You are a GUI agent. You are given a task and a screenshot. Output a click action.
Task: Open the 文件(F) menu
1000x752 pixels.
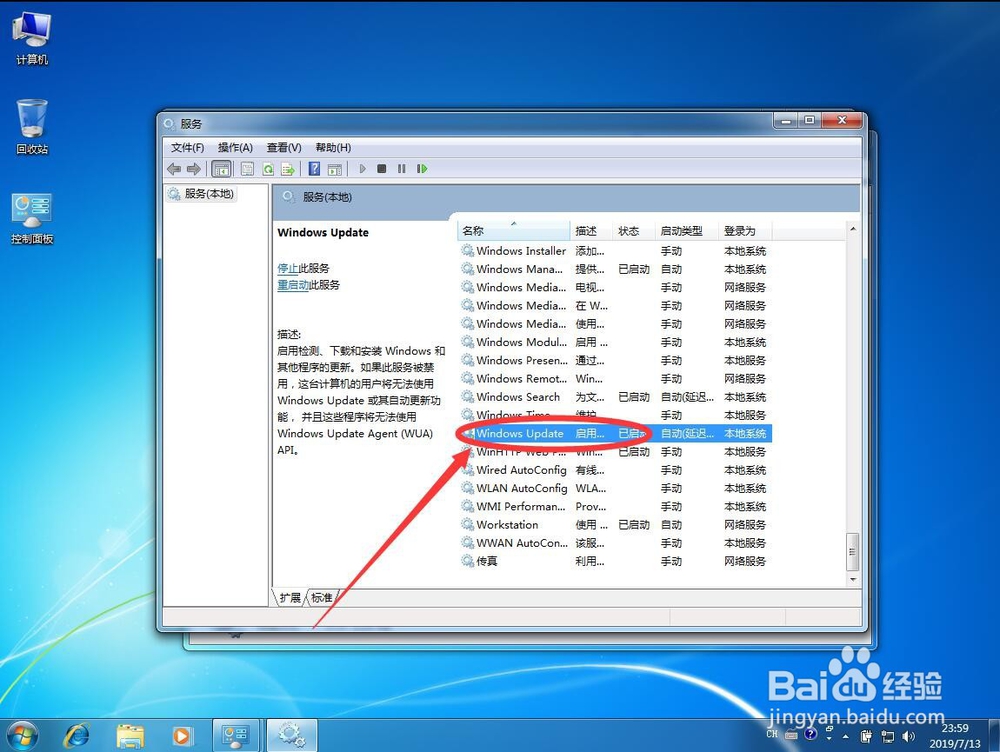point(187,148)
